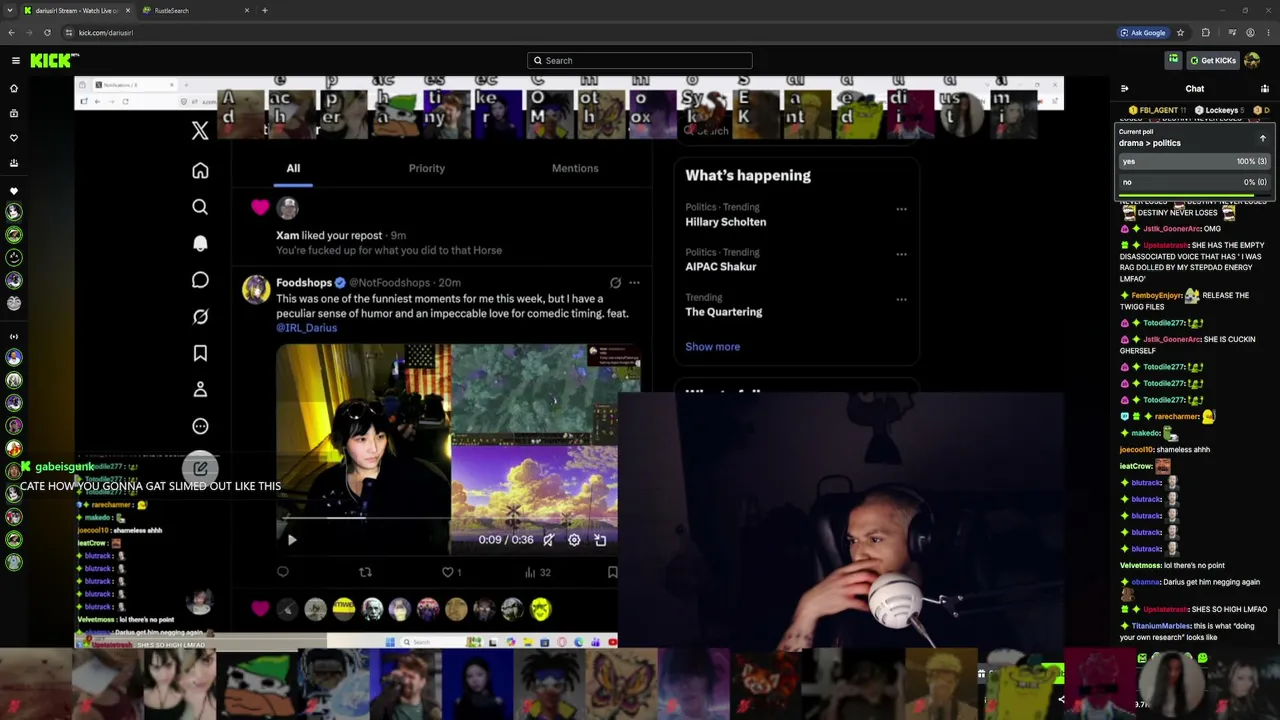Open Foodshops post more options

(634, 283)
